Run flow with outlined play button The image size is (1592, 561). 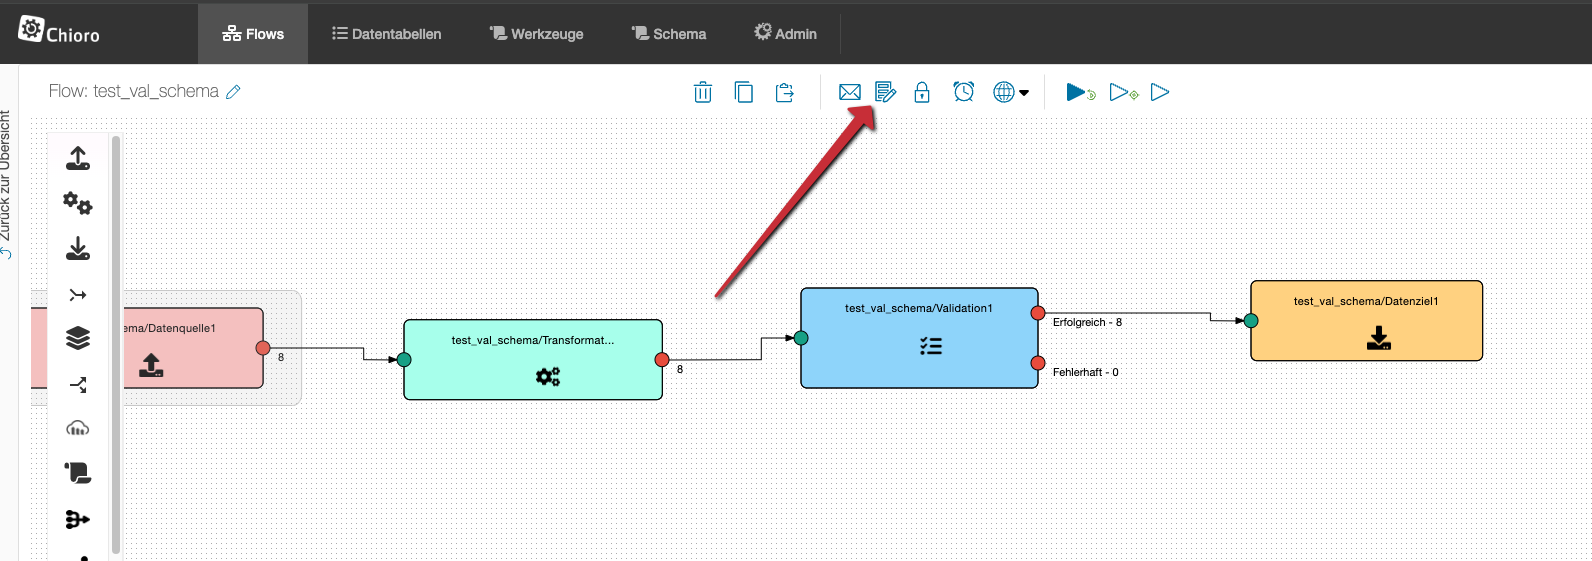[1160, 92]
